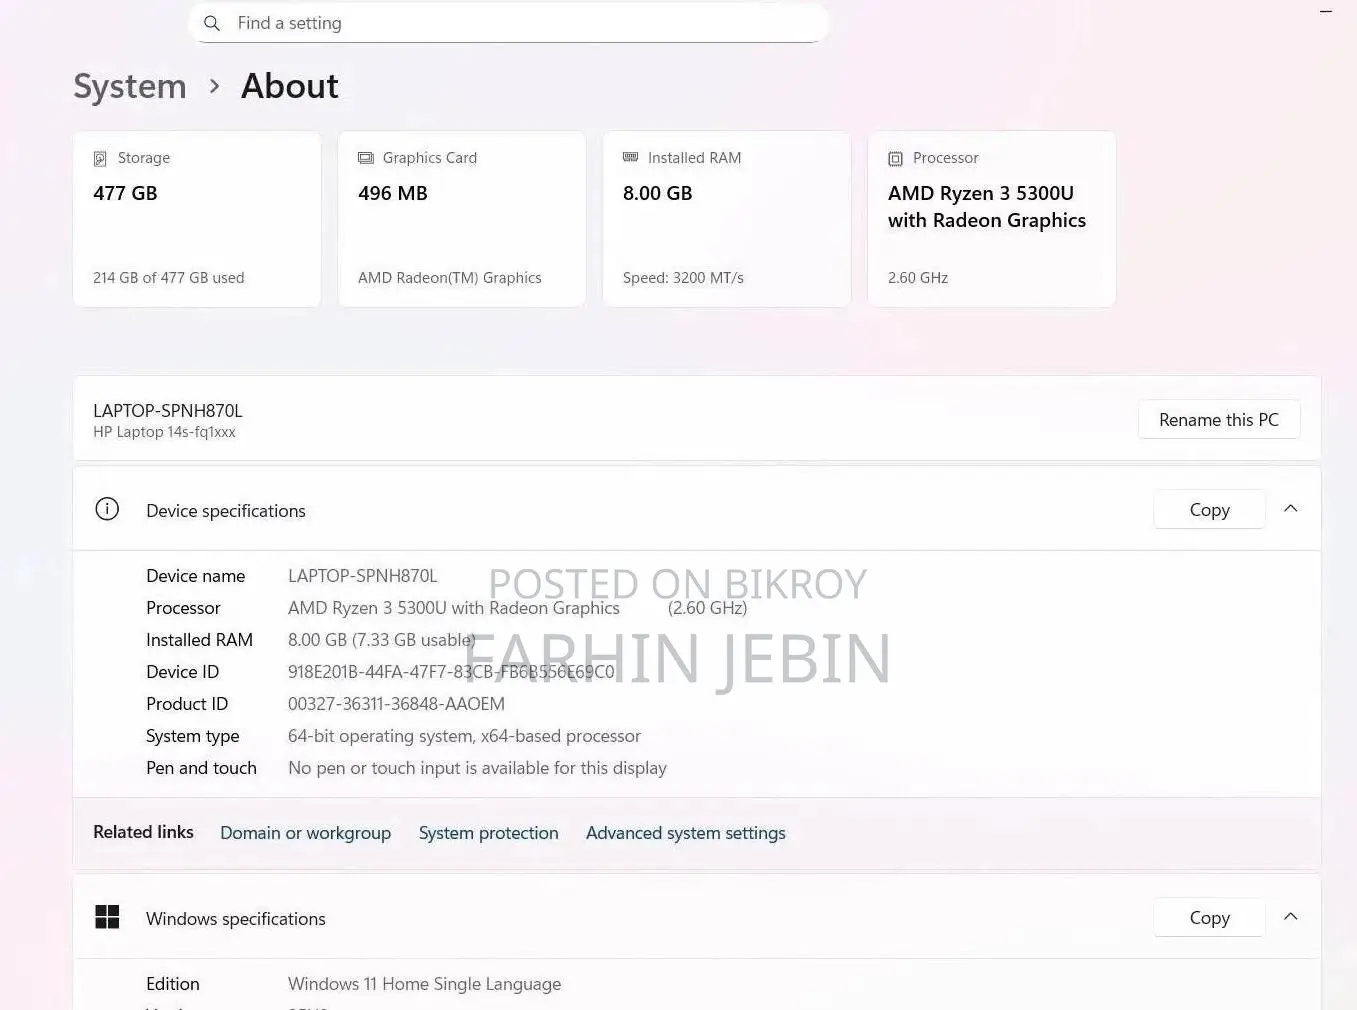The image size is (1357, 1010).
Task: Click the Device ID label
Action: [x=182, y=672]
